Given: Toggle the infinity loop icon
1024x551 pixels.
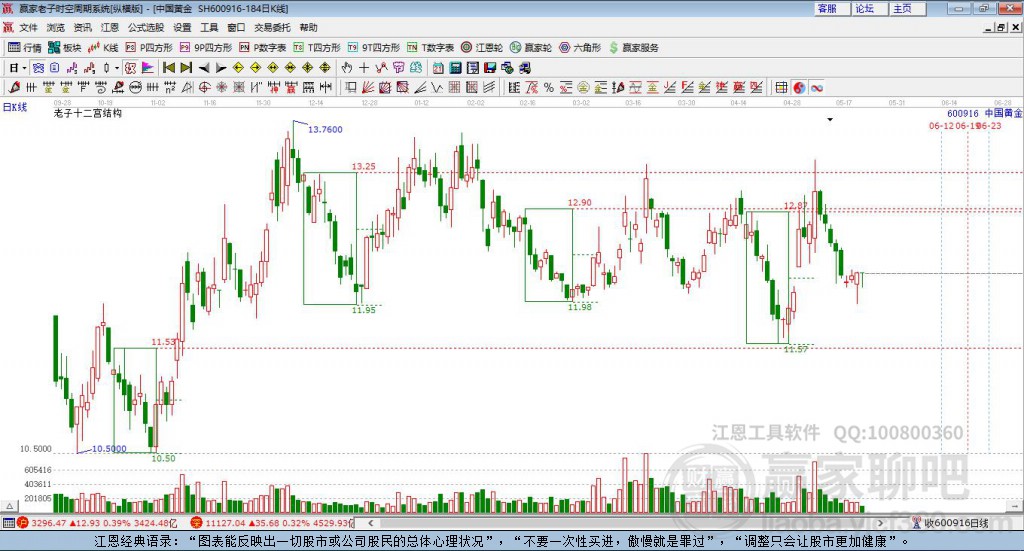Looking at the screenshot, I should point(816,87).
